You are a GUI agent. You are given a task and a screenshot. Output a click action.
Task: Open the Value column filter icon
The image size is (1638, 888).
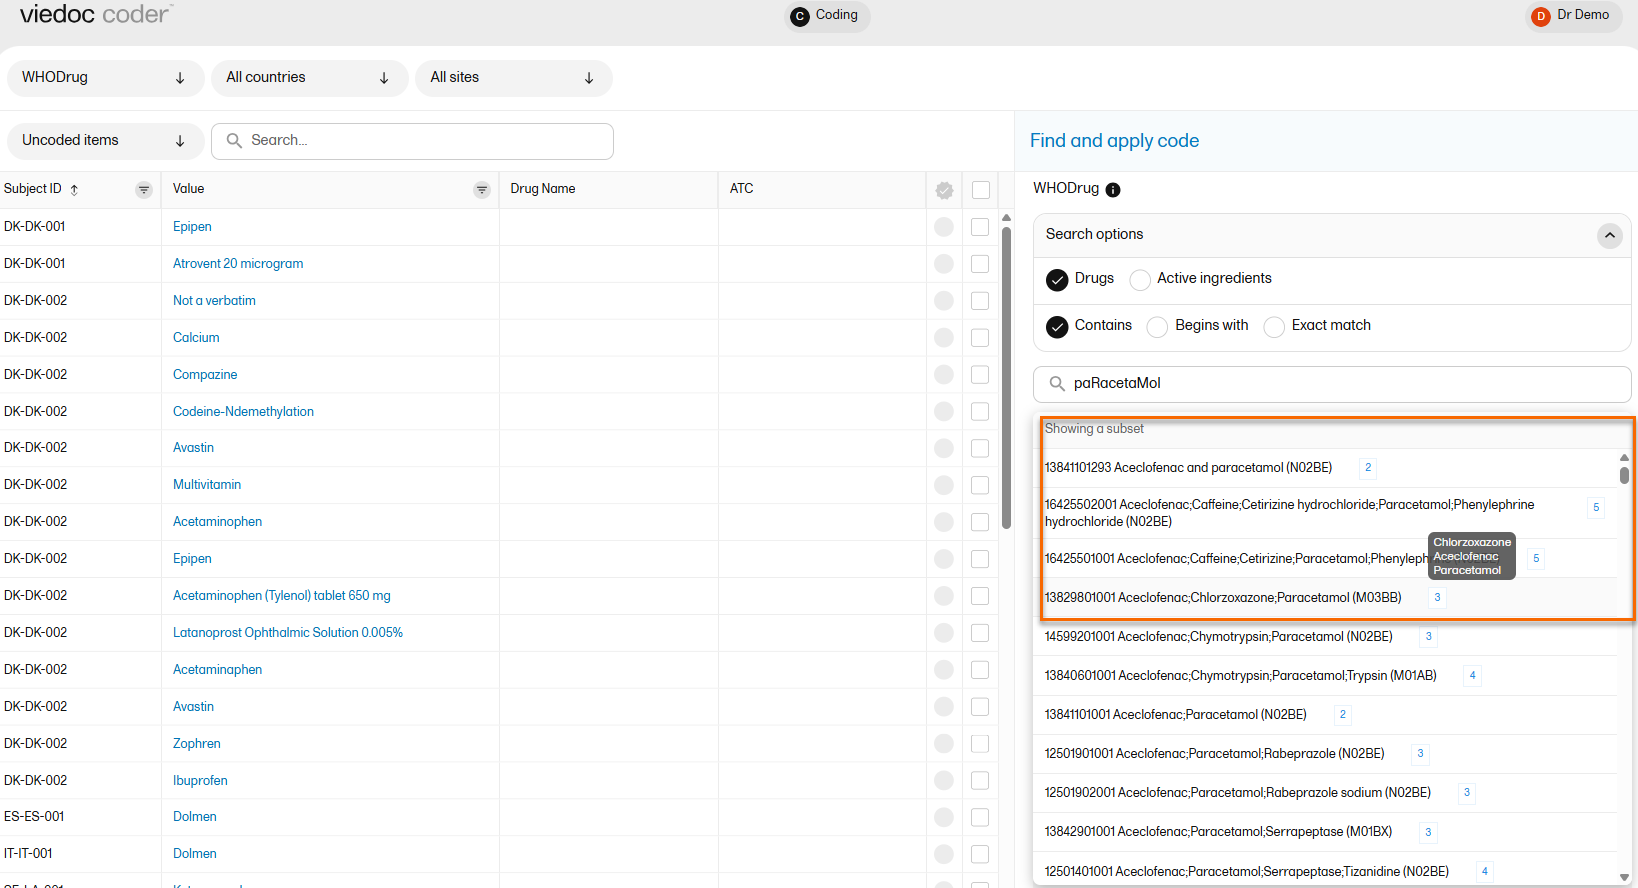click(x=482, y=190)
